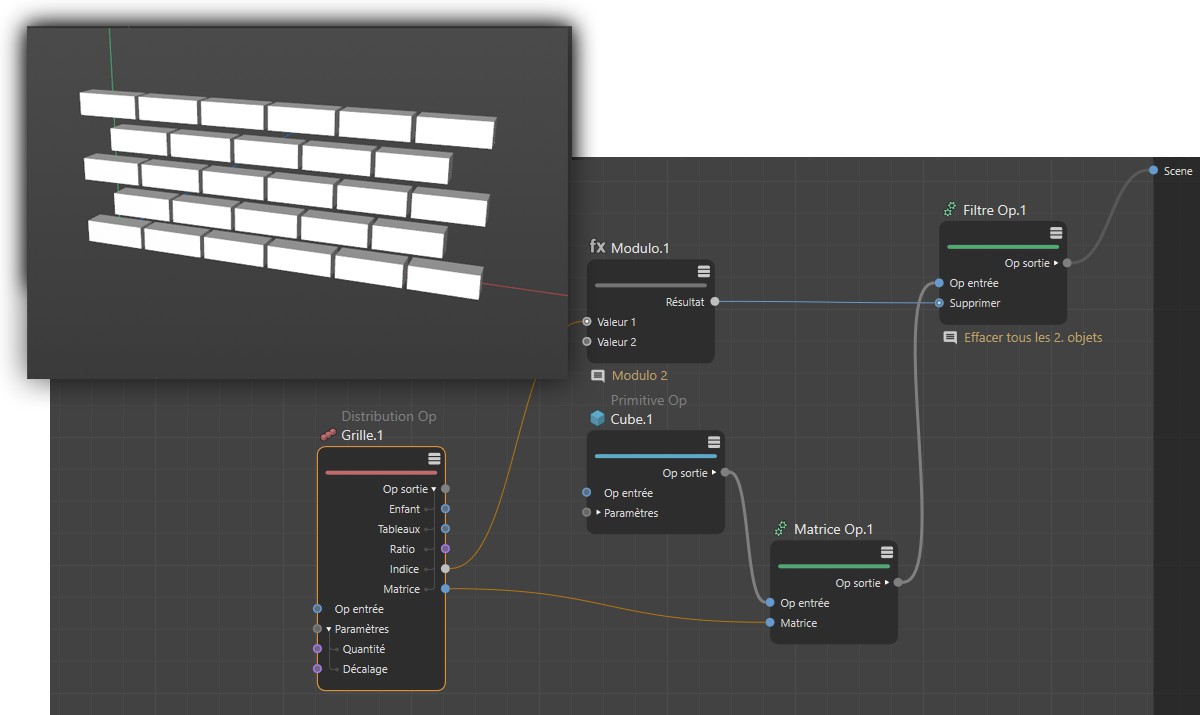
Task: Open the Modulo.1 node hamburger menu
Action: pos(704,271)
